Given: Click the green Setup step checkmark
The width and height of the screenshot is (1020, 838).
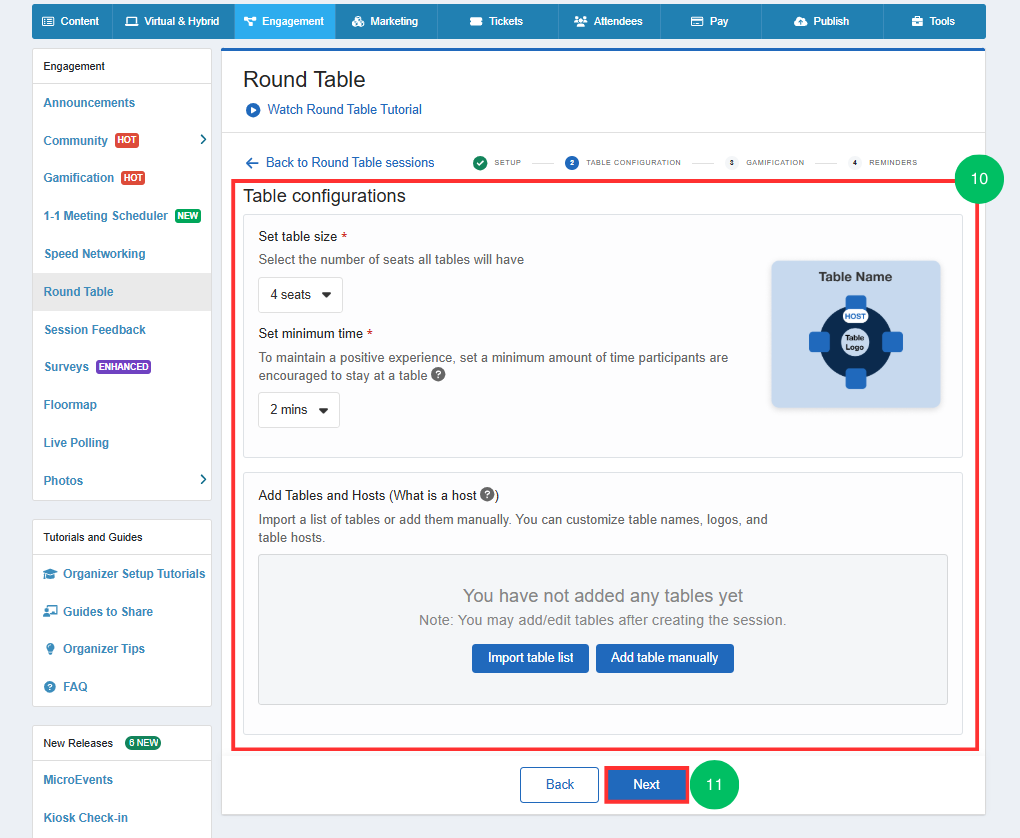Looking at the screenshot, I should pos(480,163).
